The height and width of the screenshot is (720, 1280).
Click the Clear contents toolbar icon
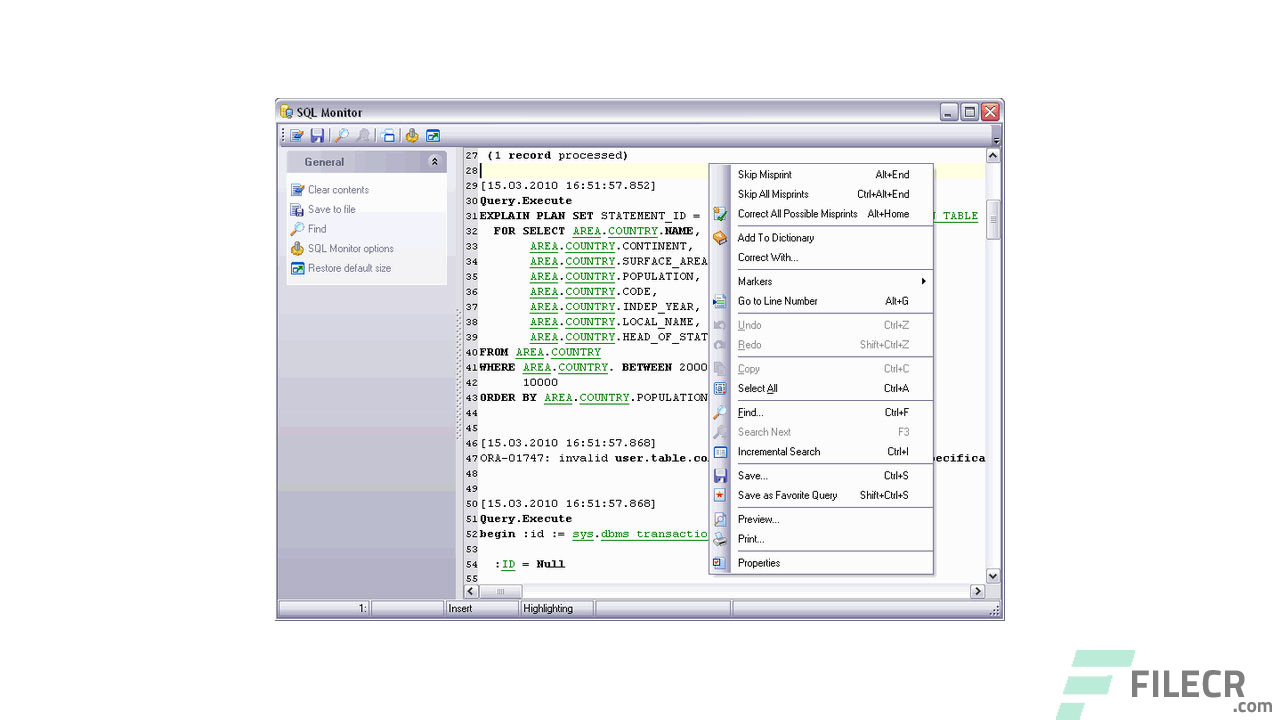click(x=297, y=136)
